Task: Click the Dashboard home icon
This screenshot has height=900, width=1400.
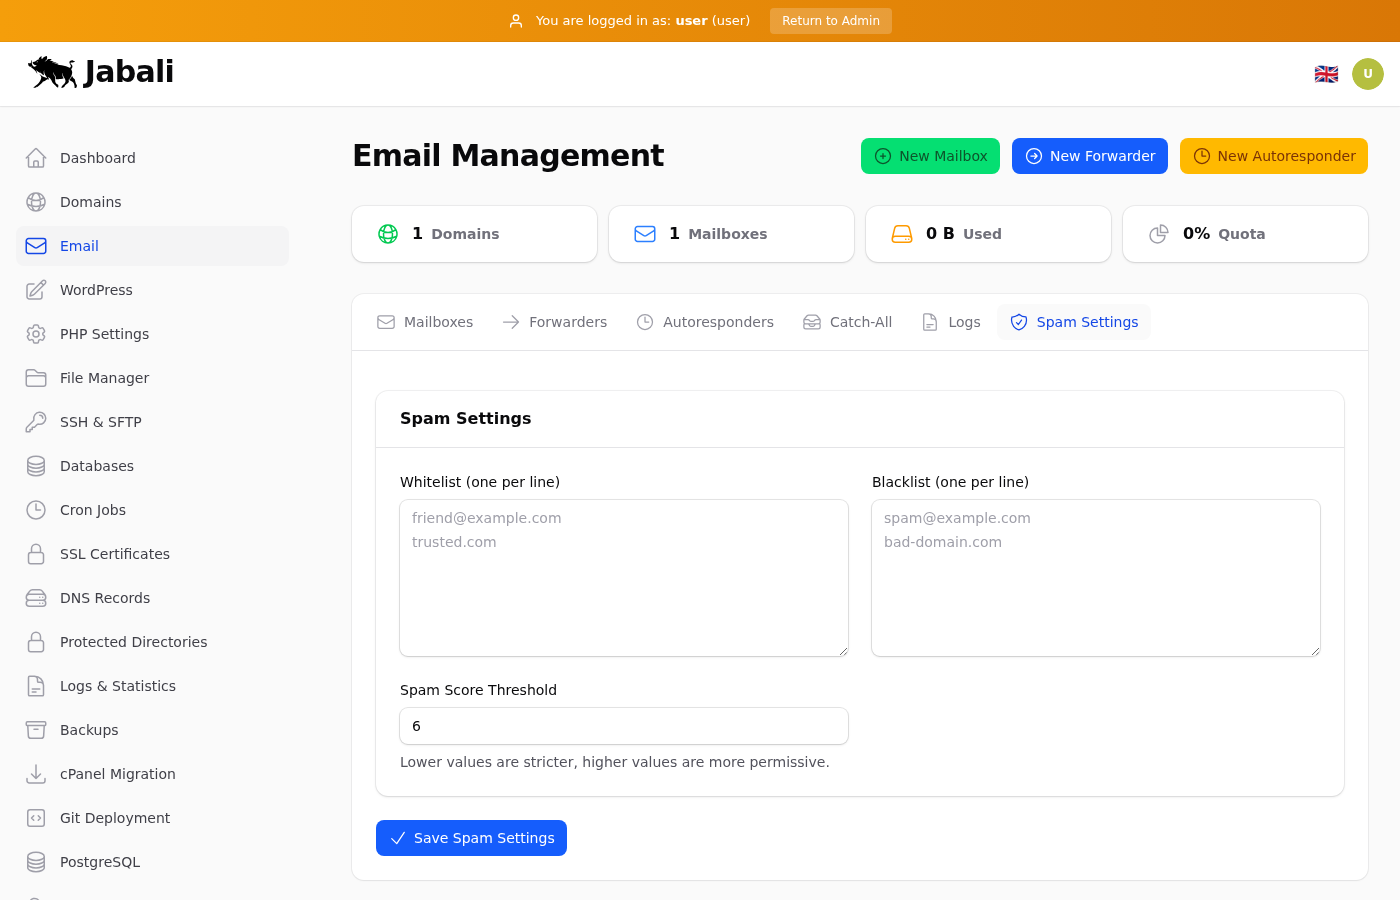Action: pos(36,158)
